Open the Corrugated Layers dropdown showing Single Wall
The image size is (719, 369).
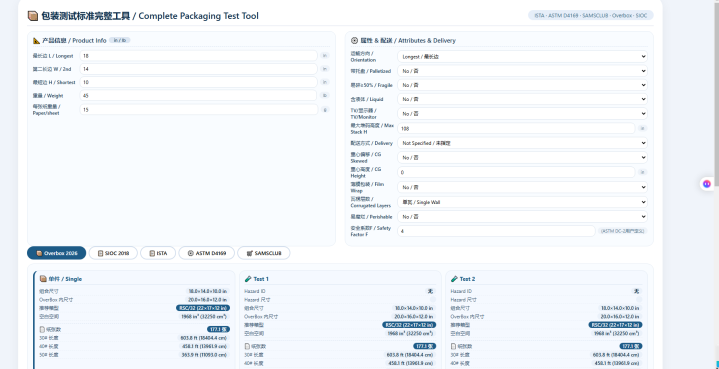522,202
